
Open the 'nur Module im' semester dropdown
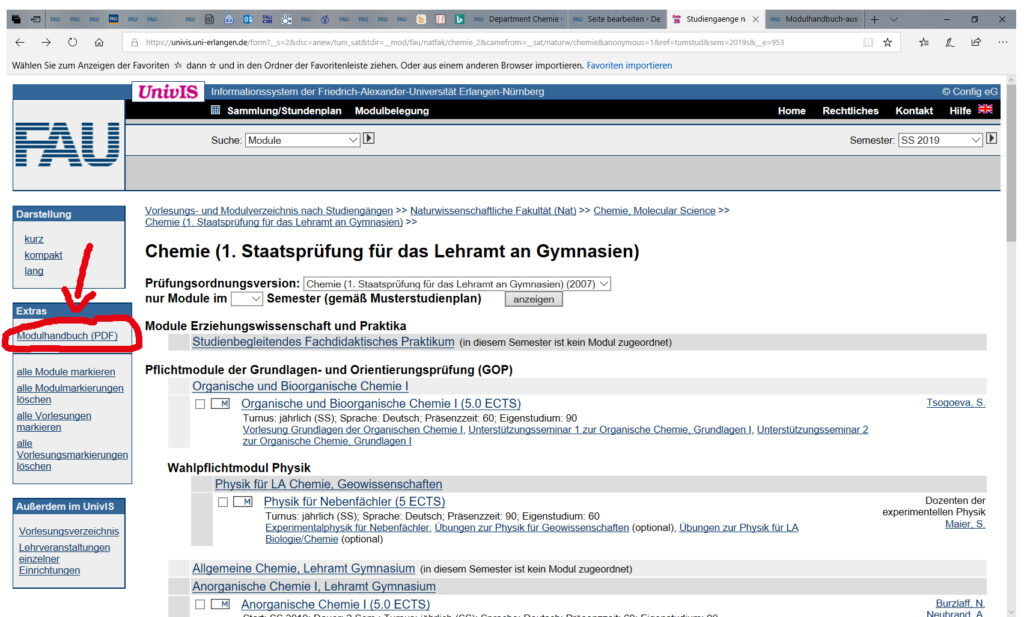coord(247,298)
